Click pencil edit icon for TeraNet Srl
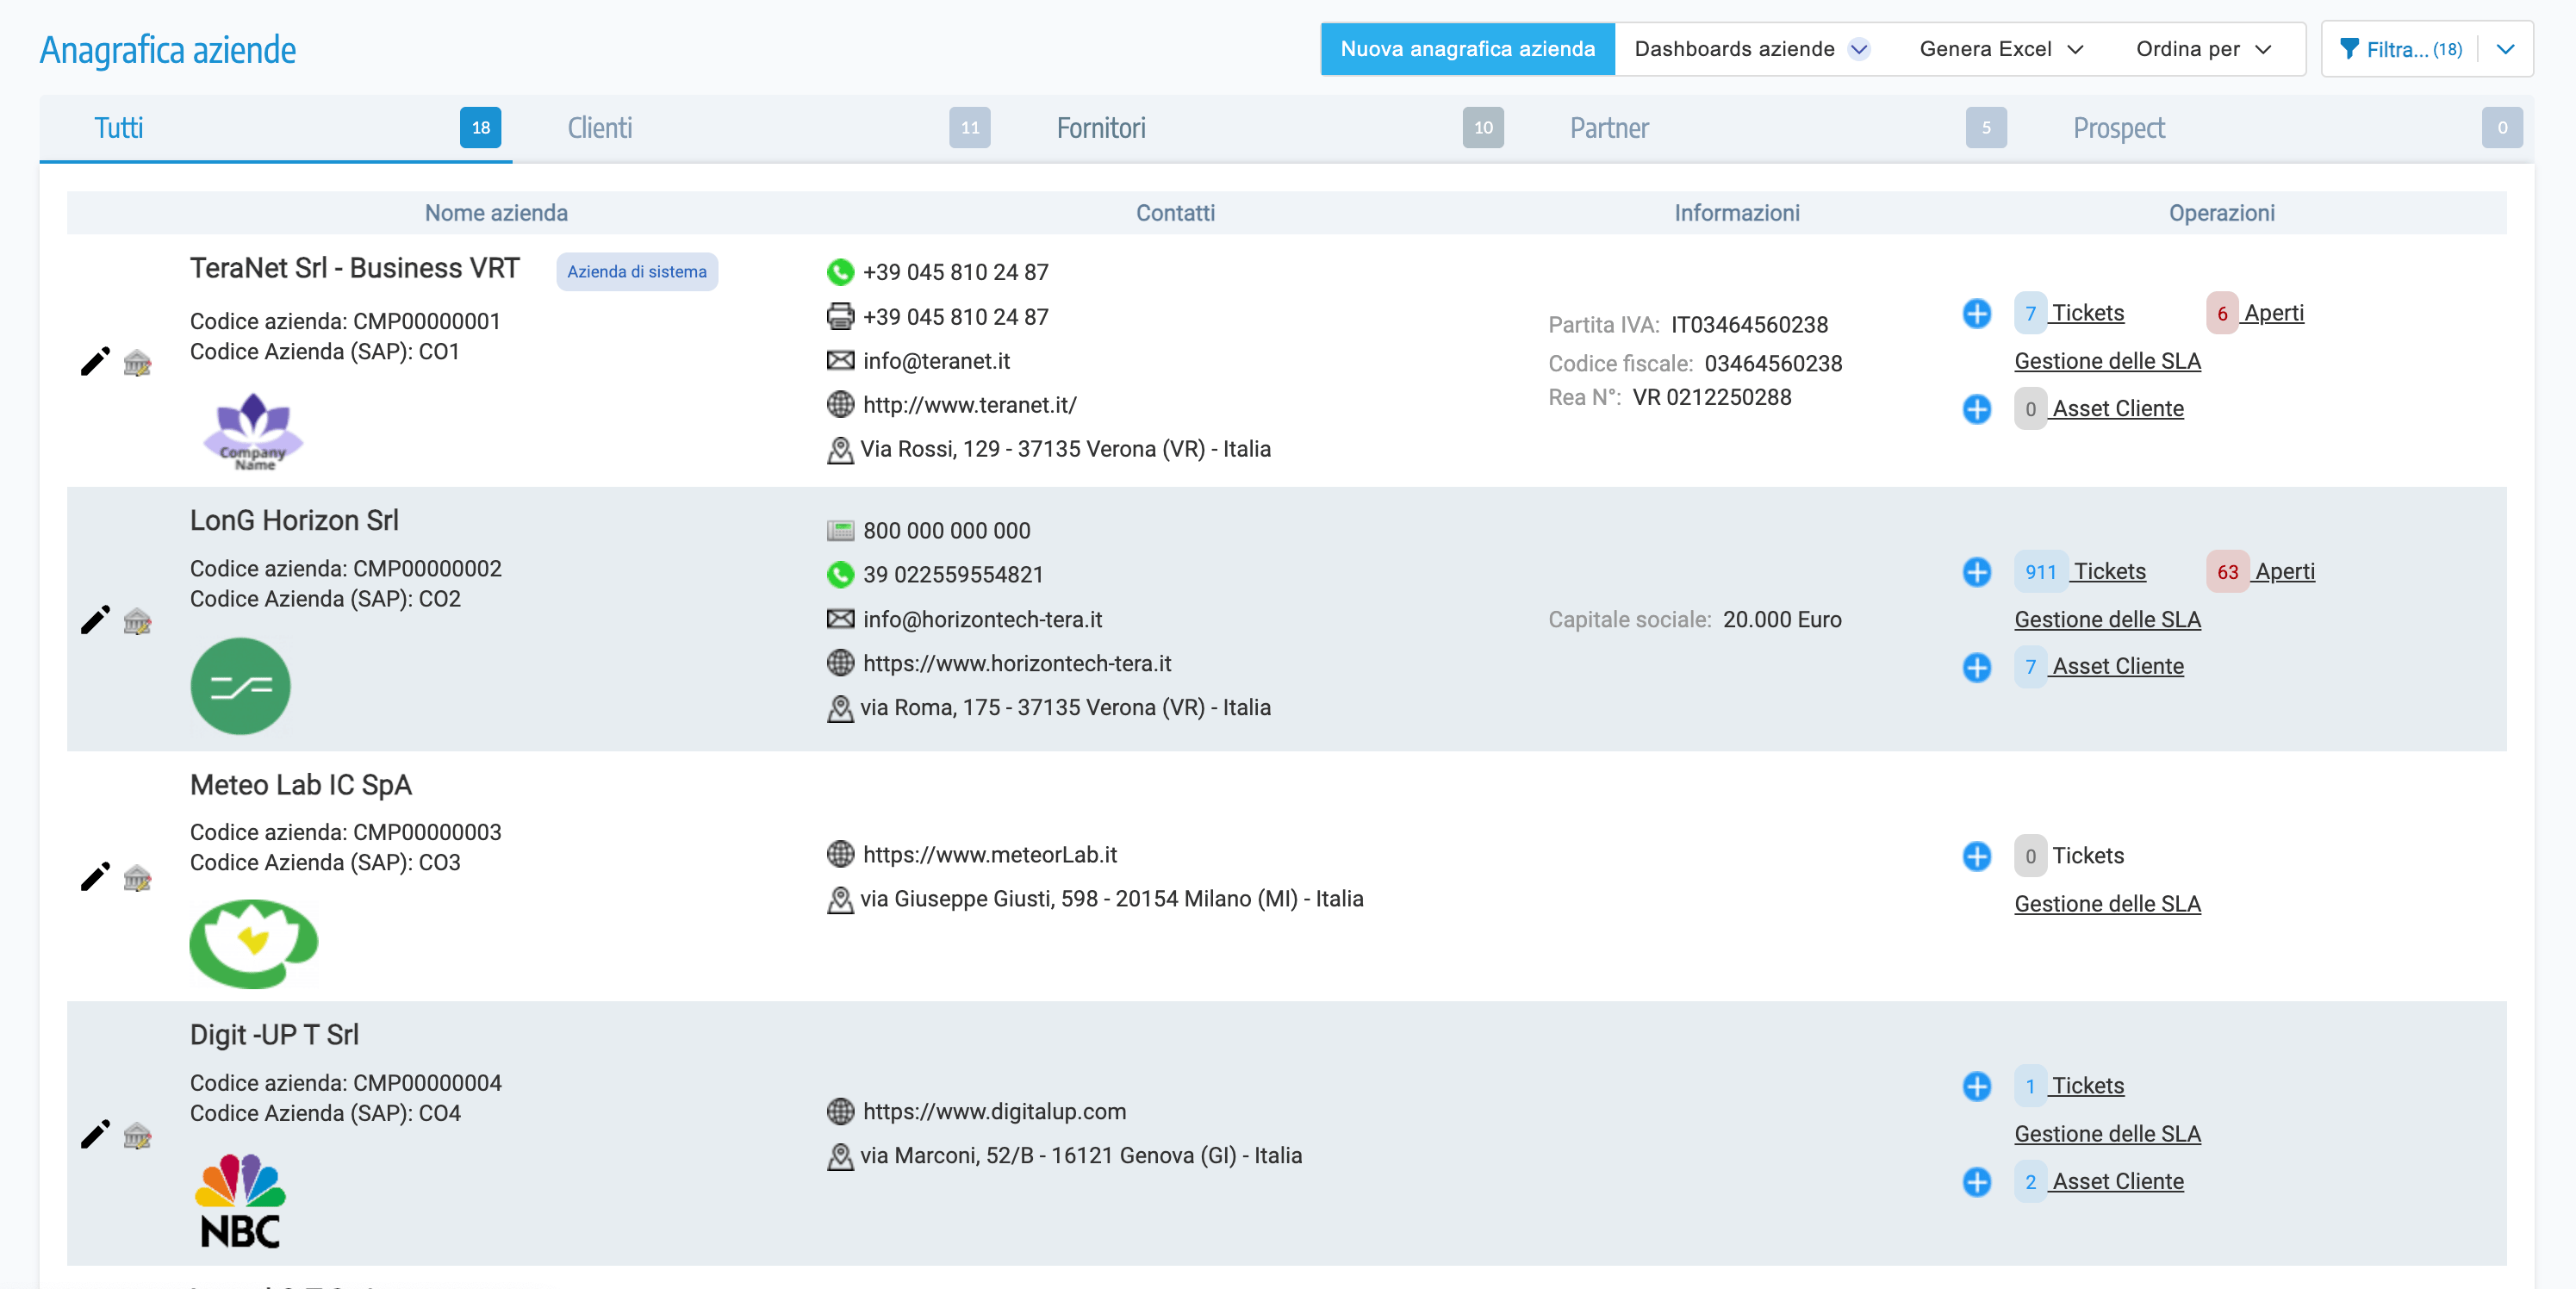Image resolution: width=2576 pixels, height=1289 pixels. pos(95,362)
